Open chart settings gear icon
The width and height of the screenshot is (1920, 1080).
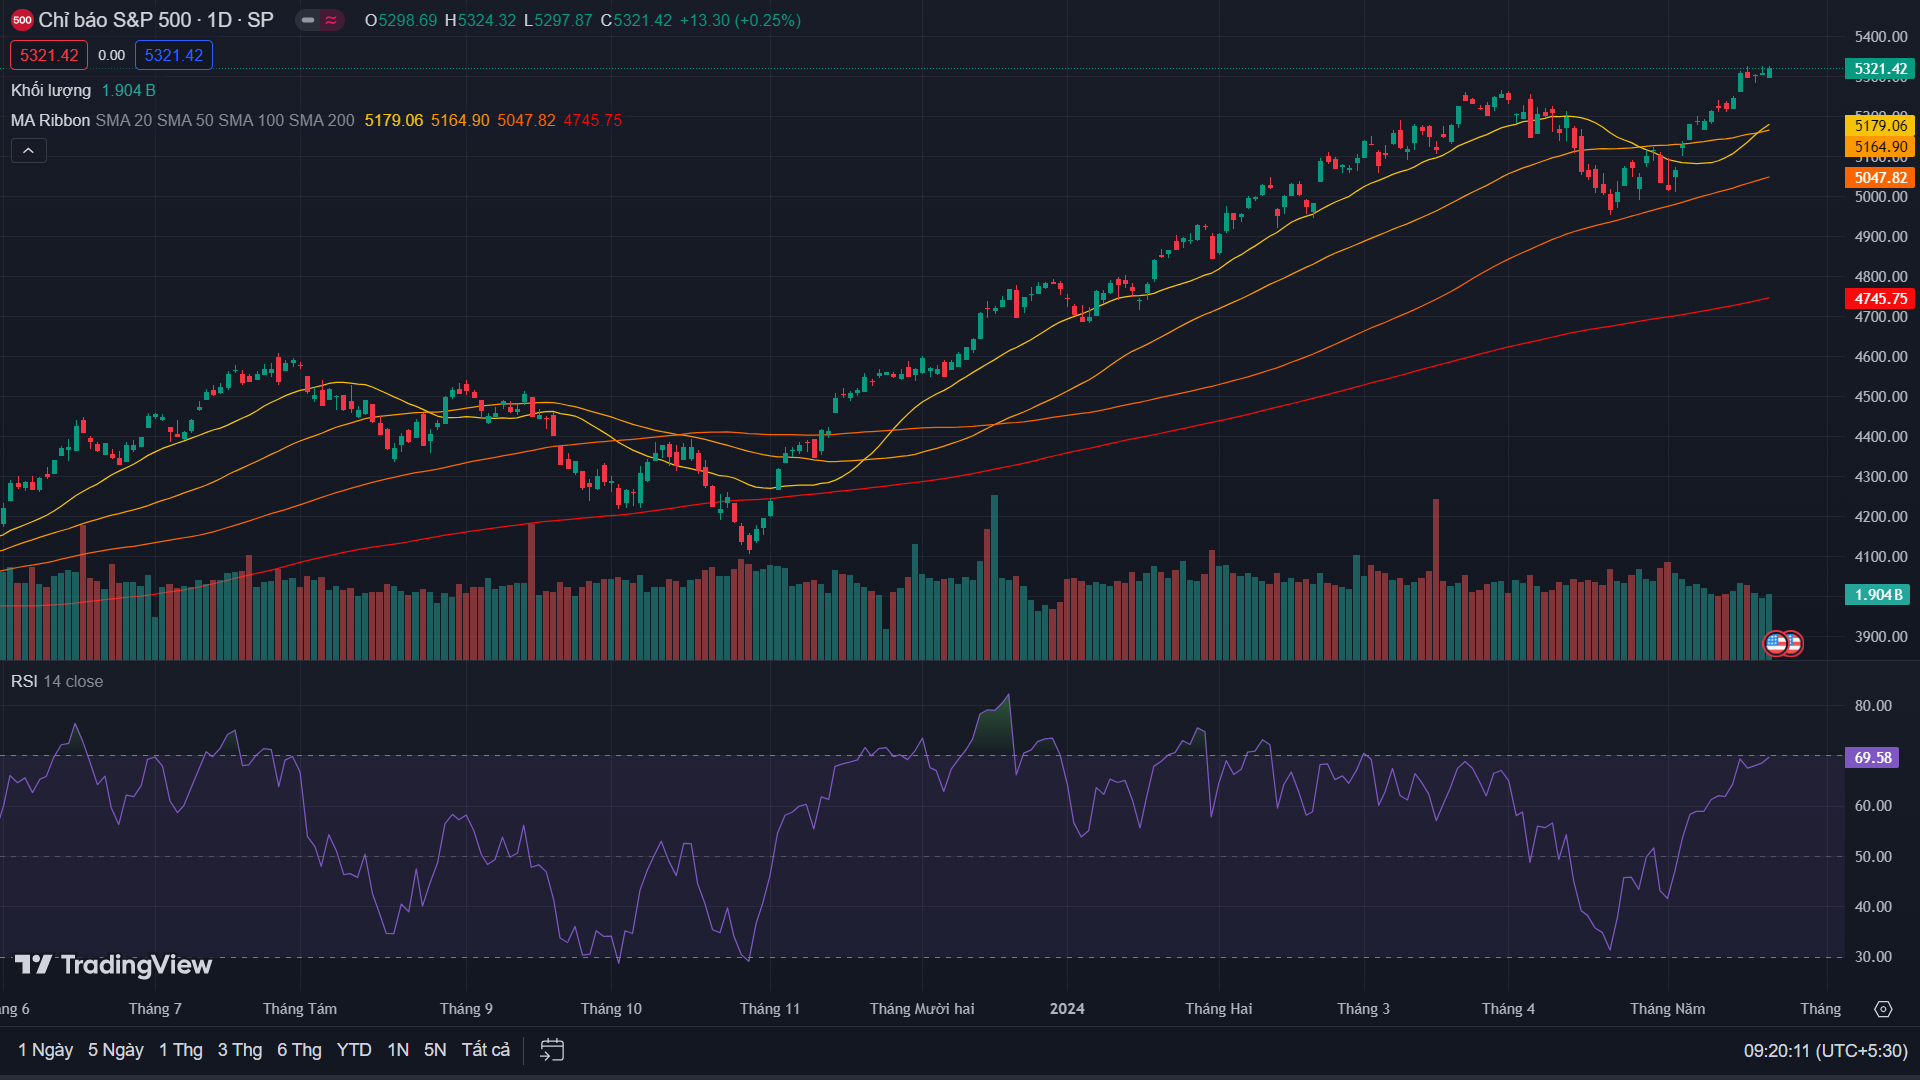pyautogui.click(x=1883, y=1009)
